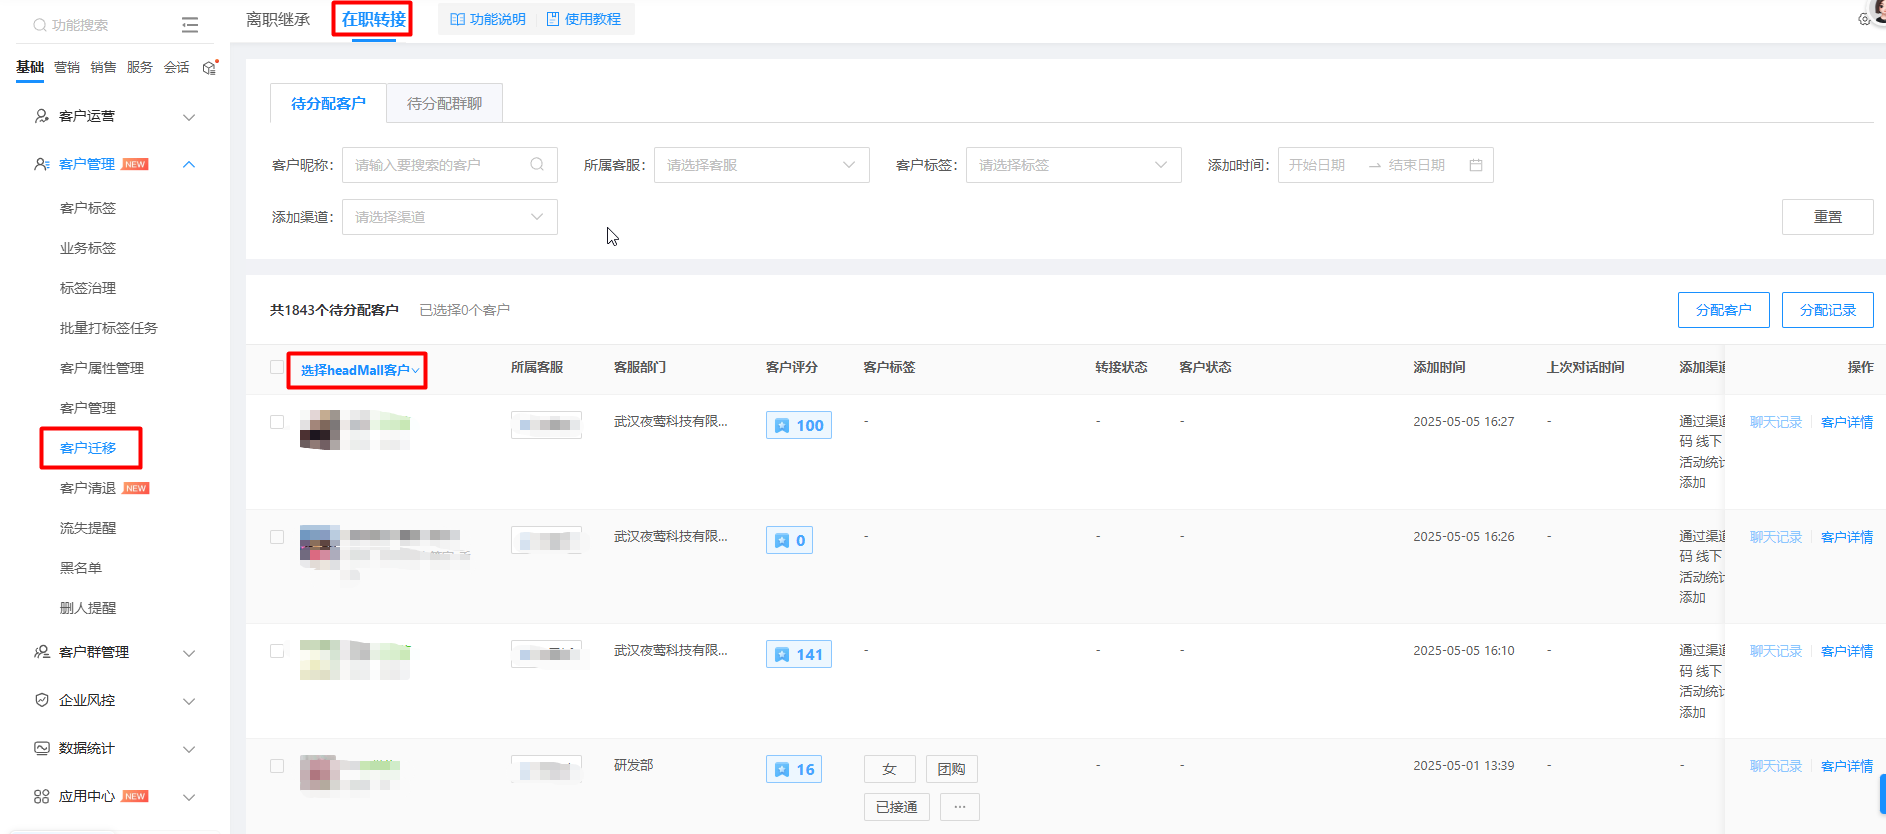Toggle the sidebar collapse menu icon
1886x834 pixels.
pos(190,25)
